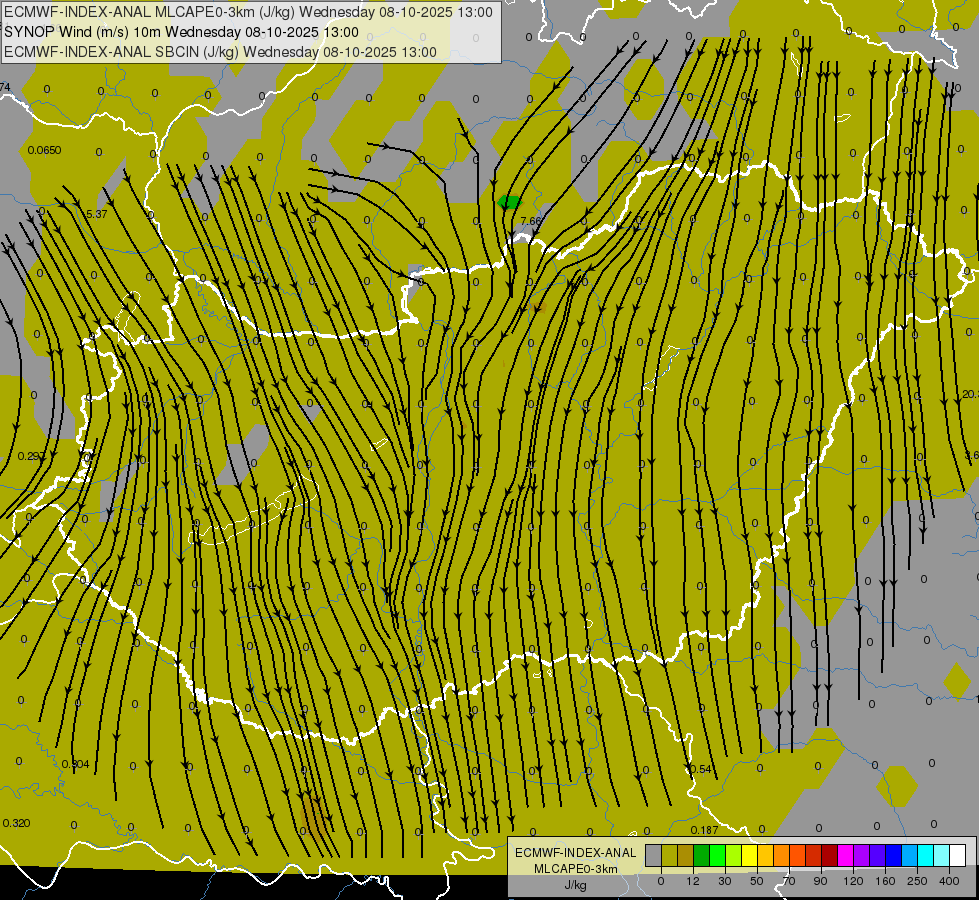979x900 pixels.
Task: Click the map value 0.904
Action: [76, 764]
